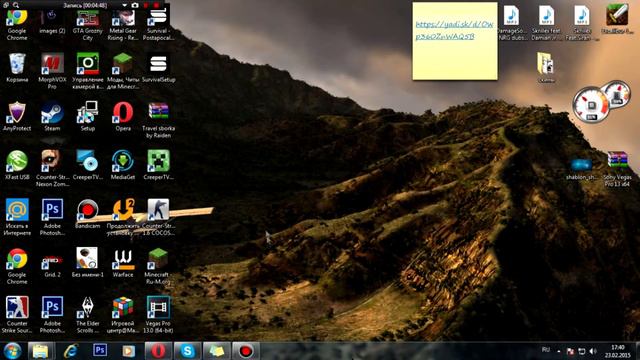
Task: Launch the MediaGet shortcut
Action: click(x=123, y=165)
